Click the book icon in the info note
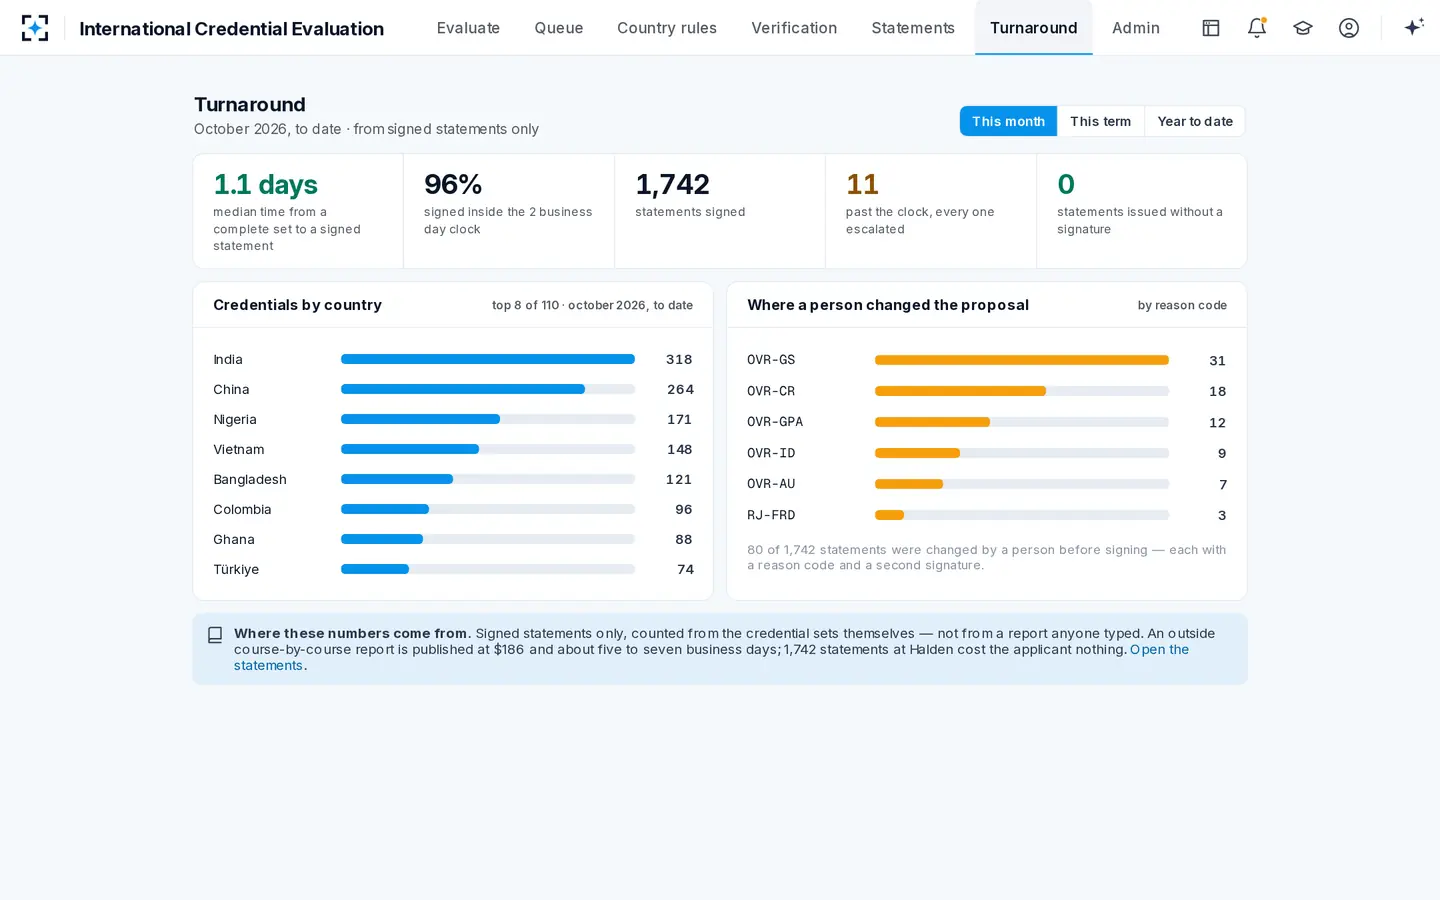 click(x=215, y=635)
